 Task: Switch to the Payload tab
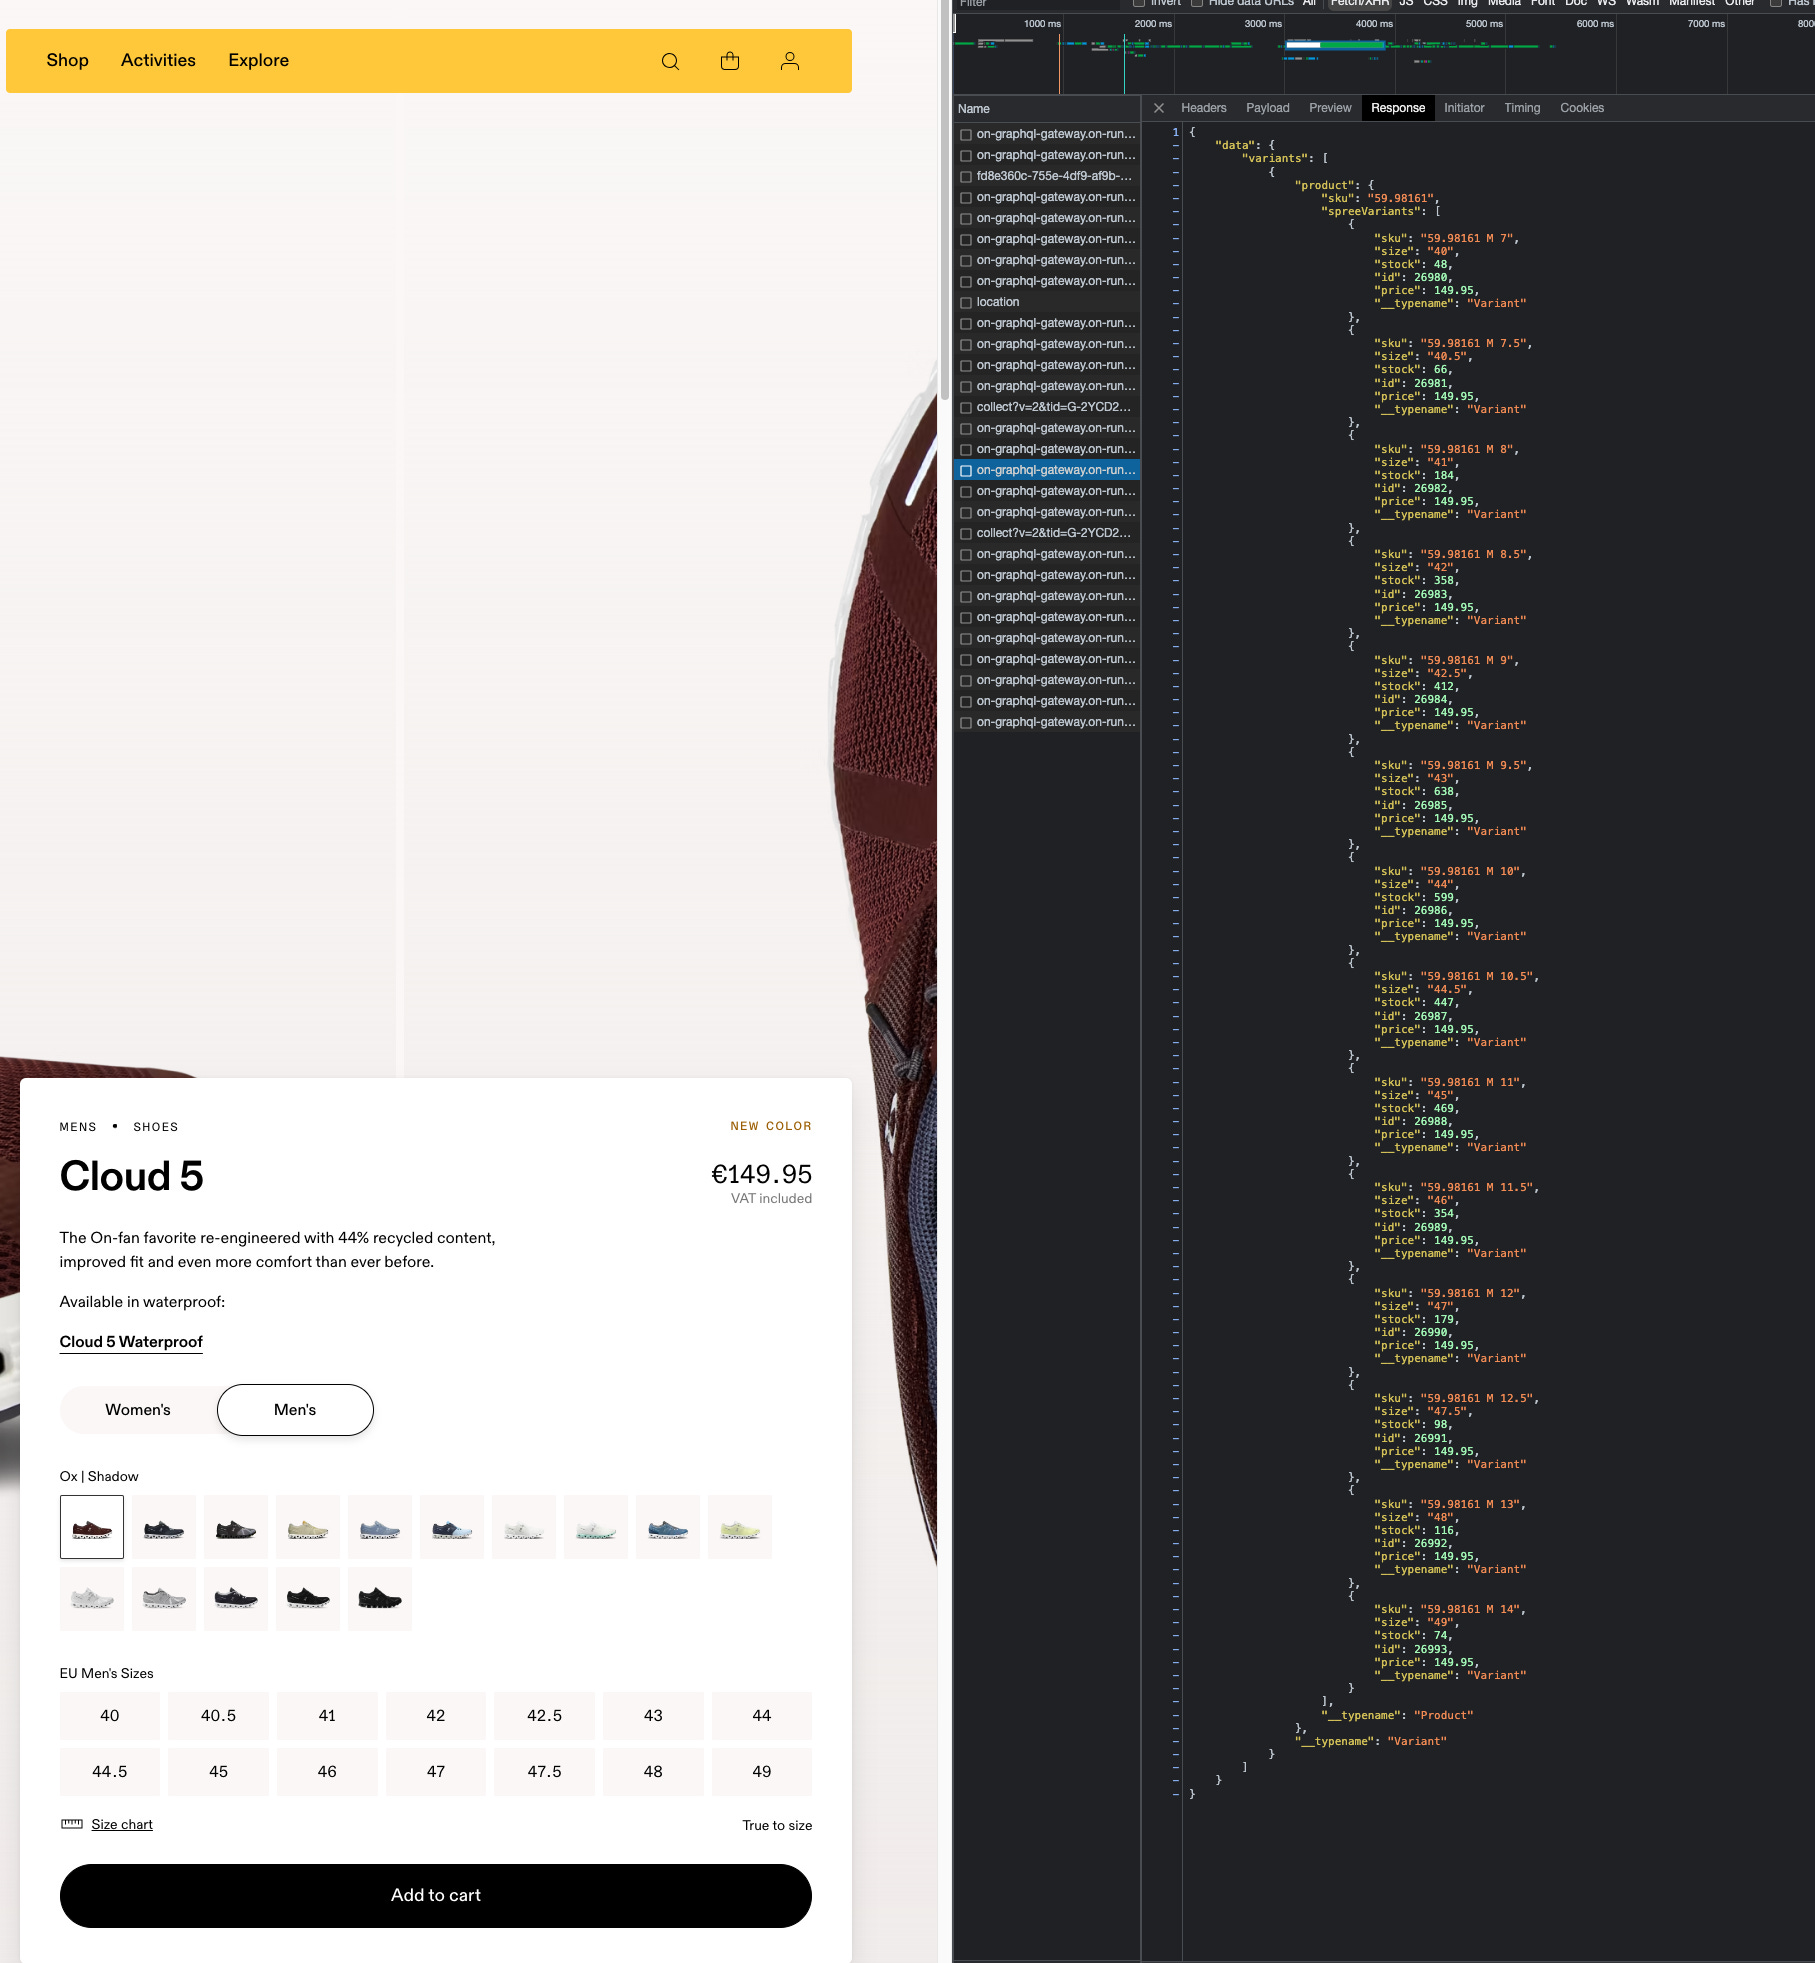[x=1268, y=108]
